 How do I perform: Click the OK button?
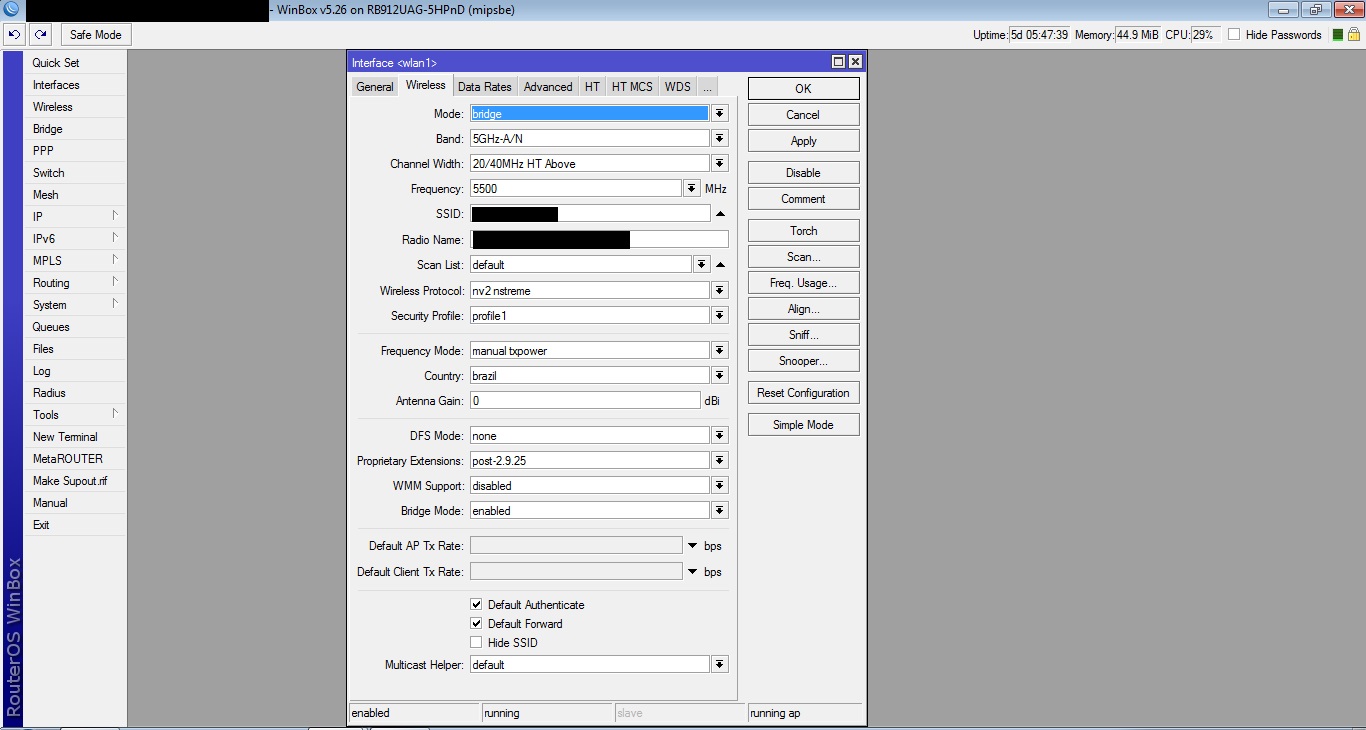coord(803,89)
